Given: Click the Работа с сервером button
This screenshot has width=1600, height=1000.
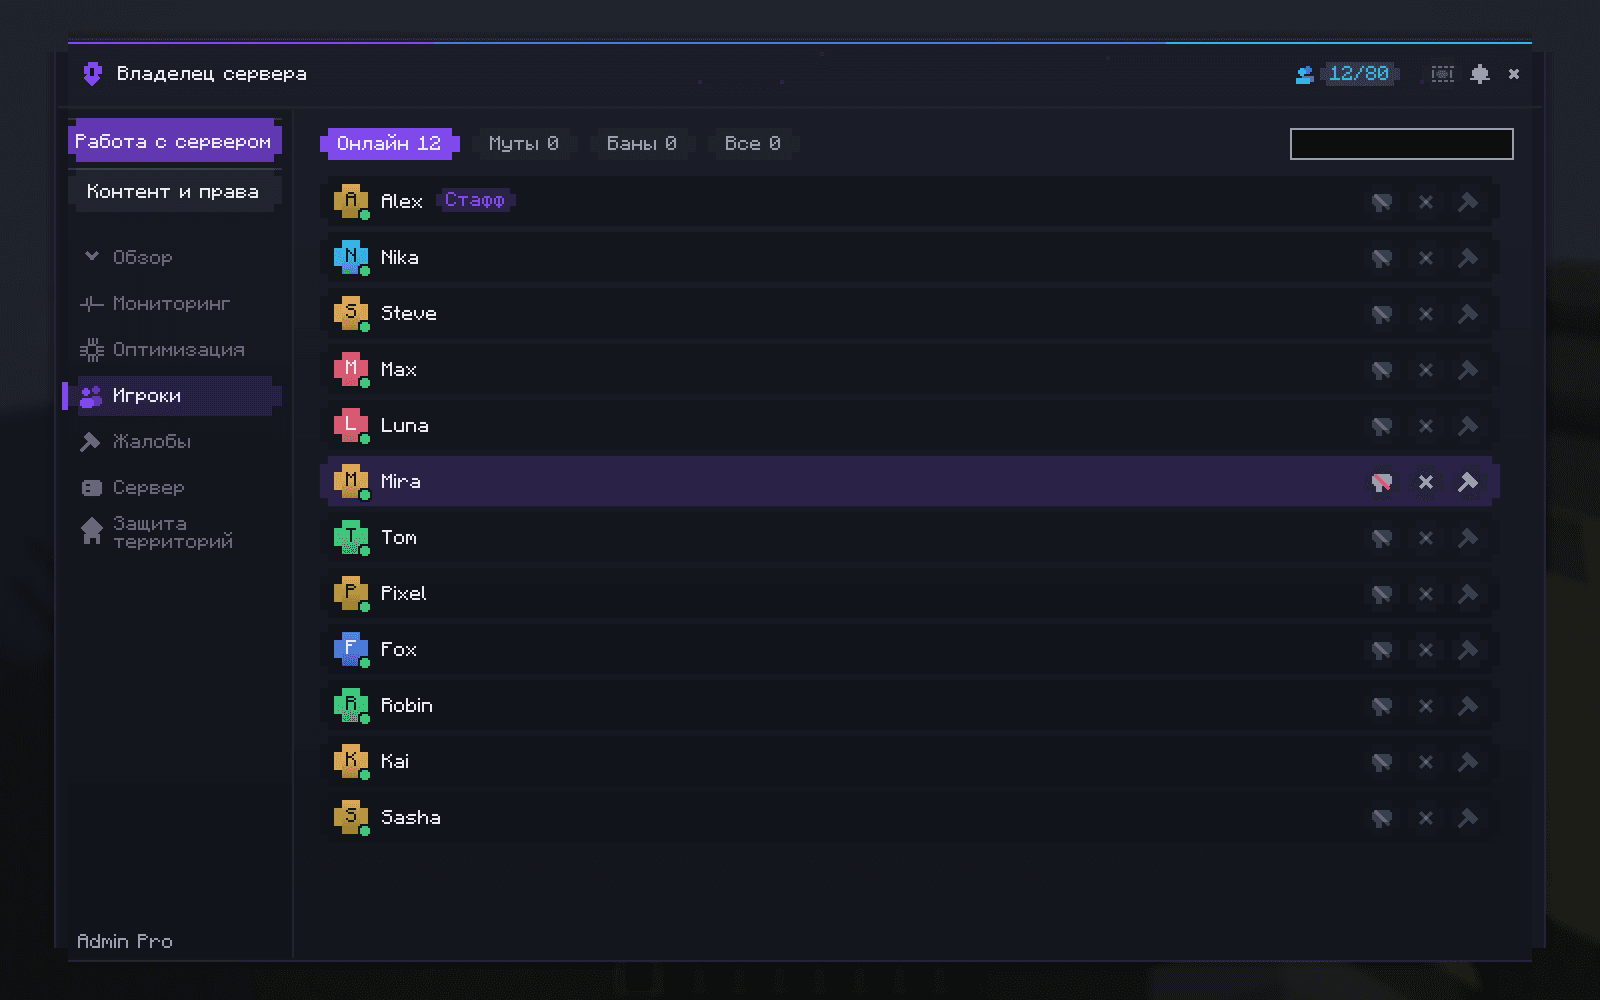Looking at the screenshot, I should tap(174, 142).
